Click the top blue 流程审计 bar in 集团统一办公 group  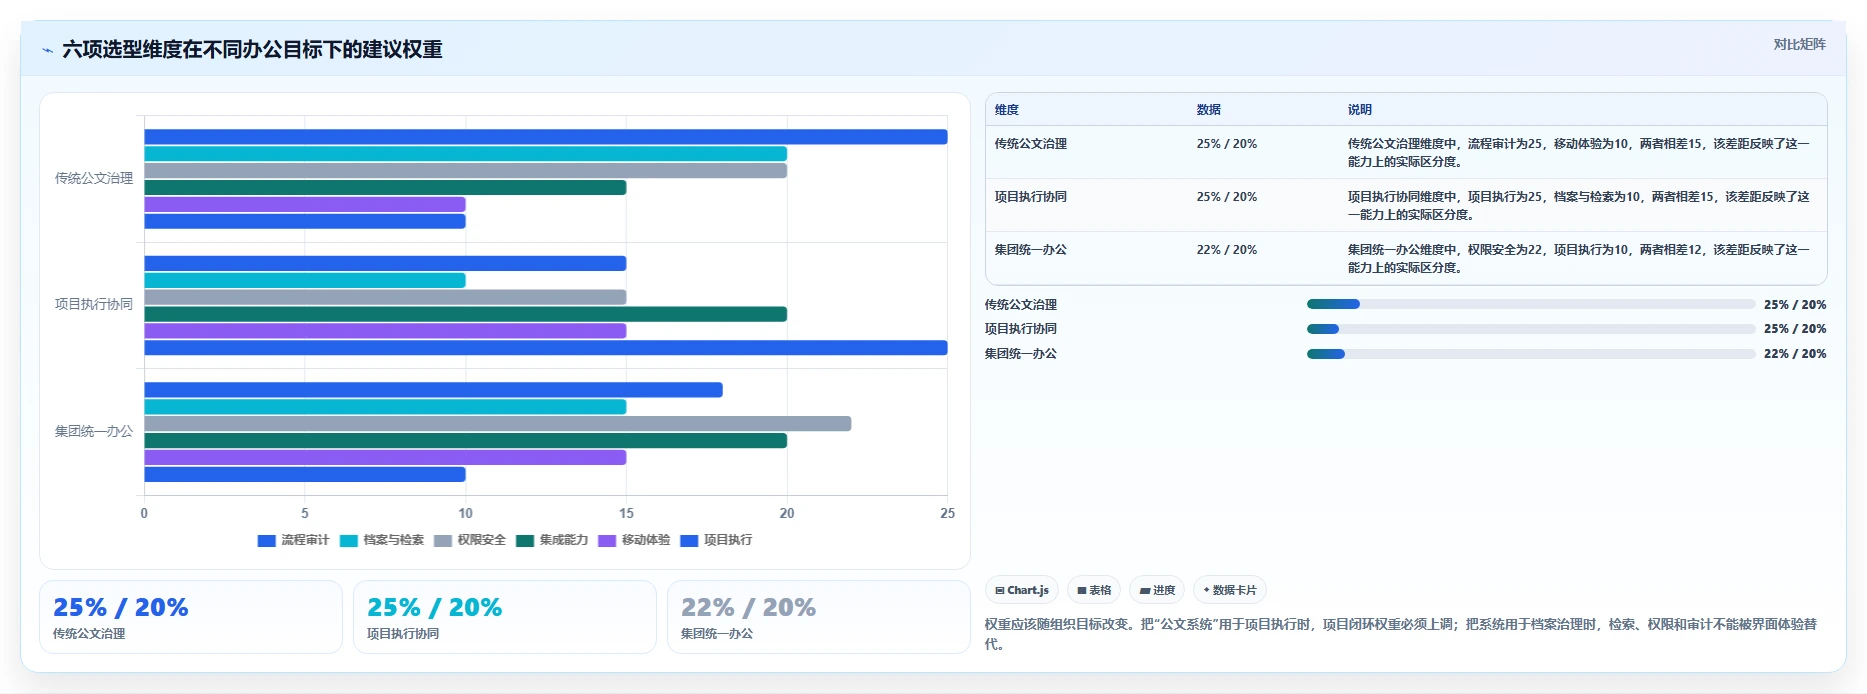pos(433,390)
